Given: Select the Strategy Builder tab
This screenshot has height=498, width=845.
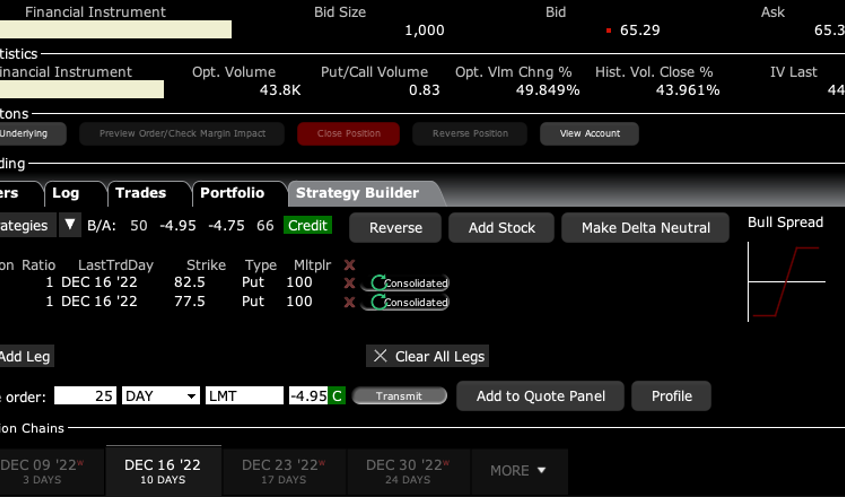Looking at the screenshot, I should point(357,193).
